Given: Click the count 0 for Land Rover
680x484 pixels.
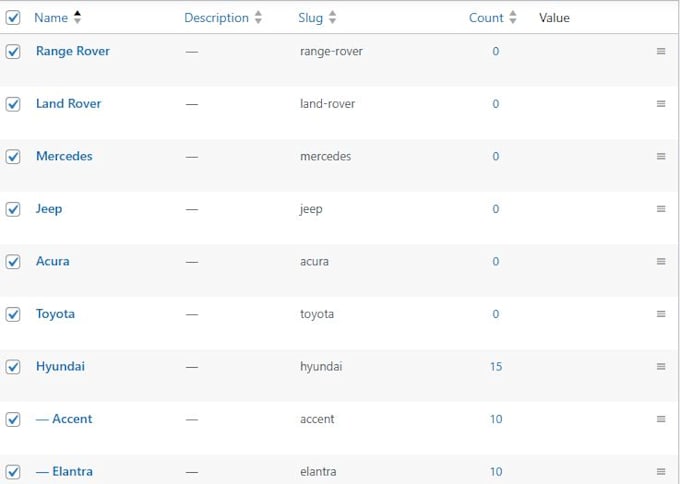Looking at the screenshot, I should click(x=496, y=104).
